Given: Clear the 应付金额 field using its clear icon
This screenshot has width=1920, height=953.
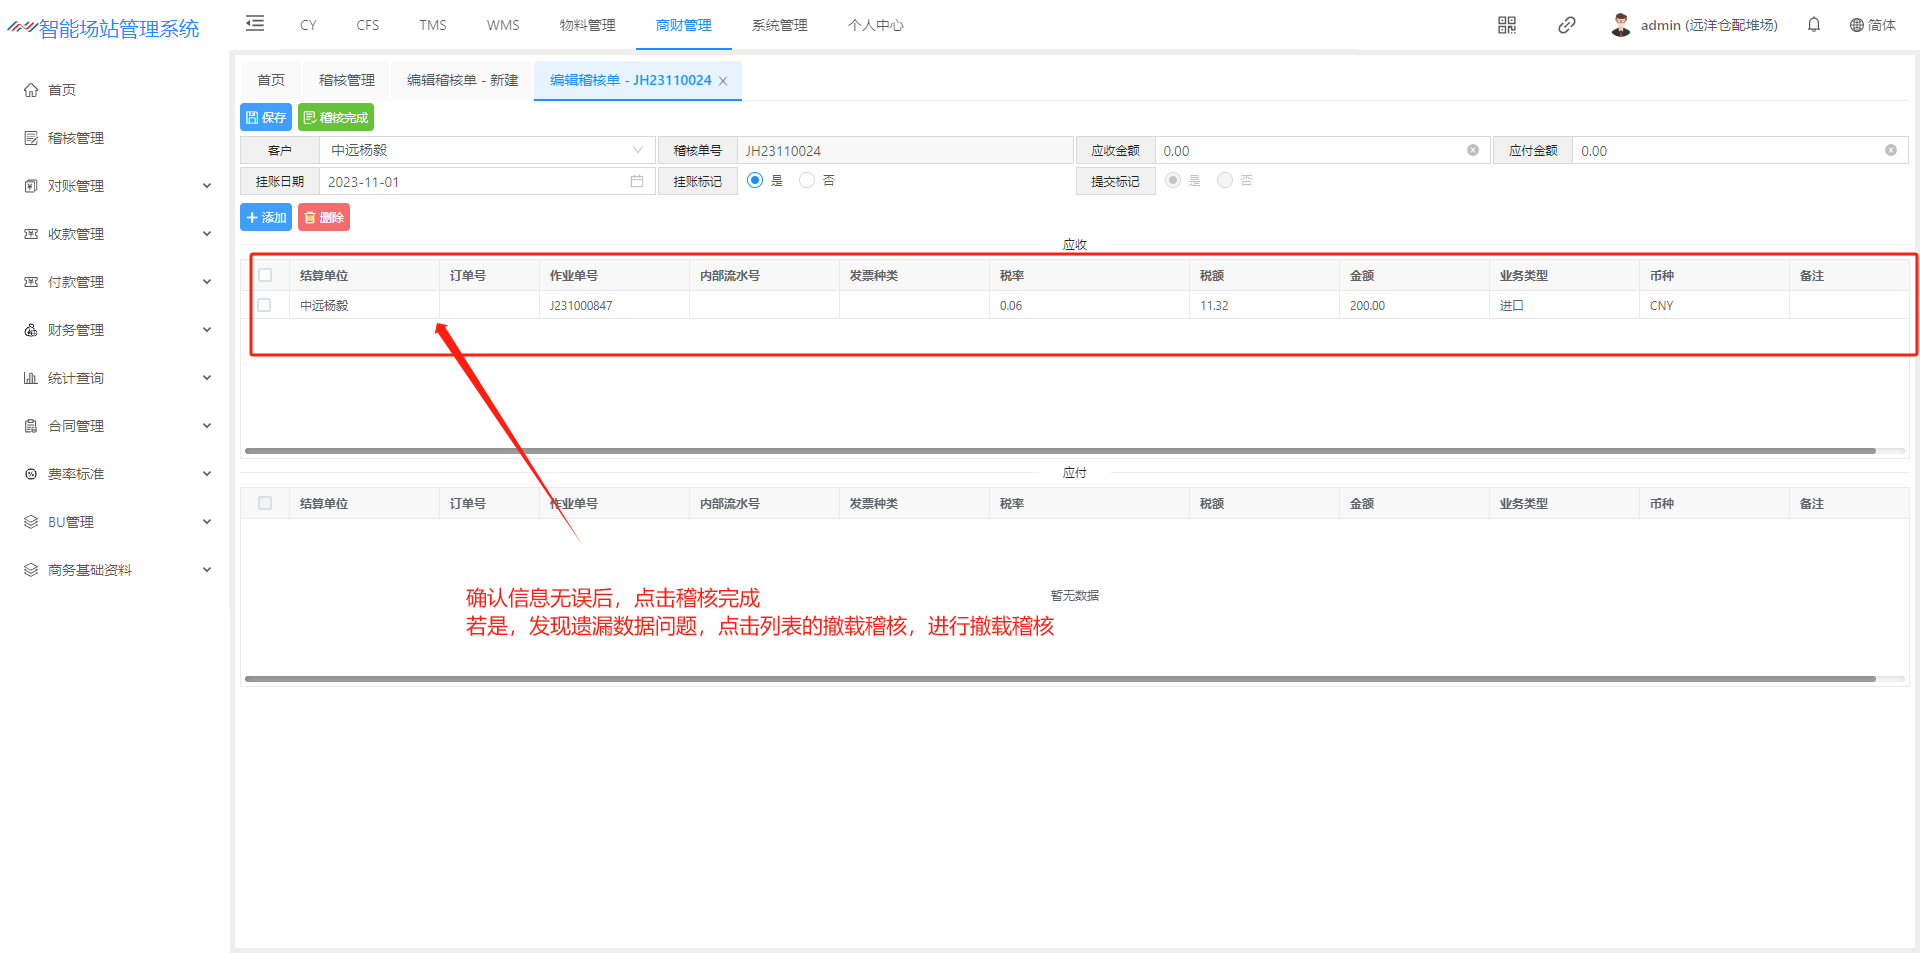Looking at the screenshot, I should click(1890, 151).
